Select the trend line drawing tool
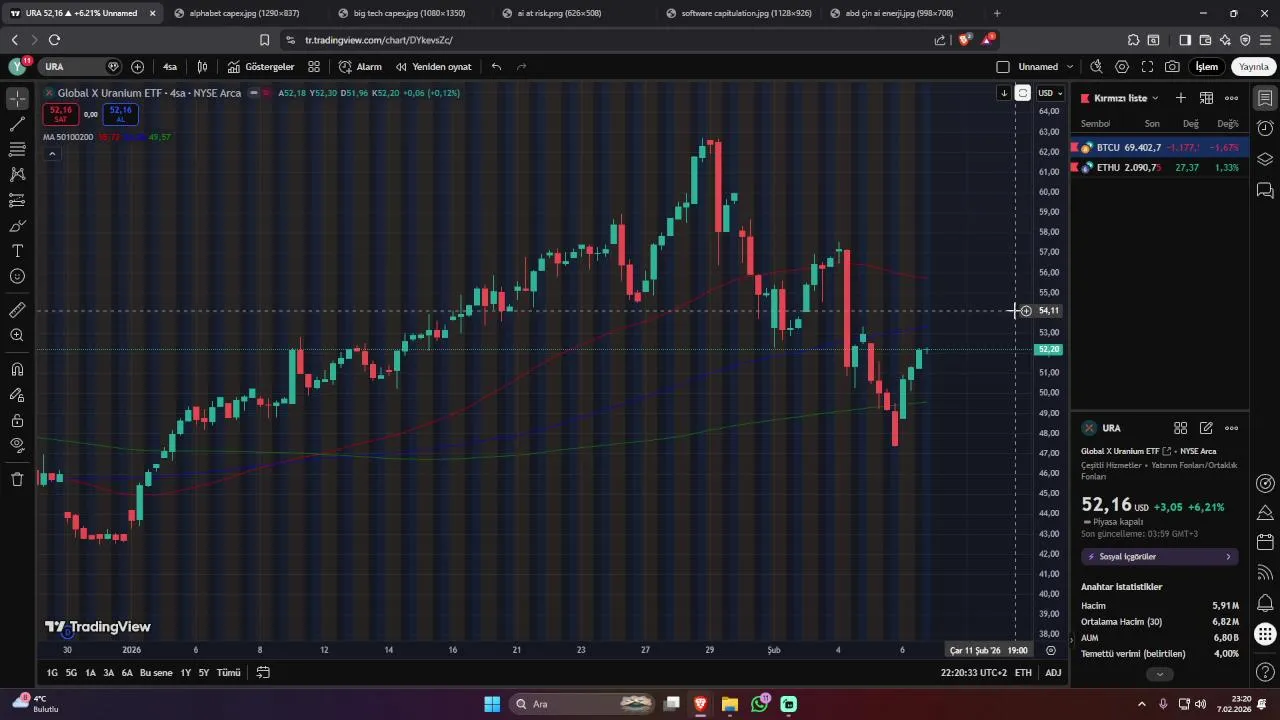 coord(17,124)
